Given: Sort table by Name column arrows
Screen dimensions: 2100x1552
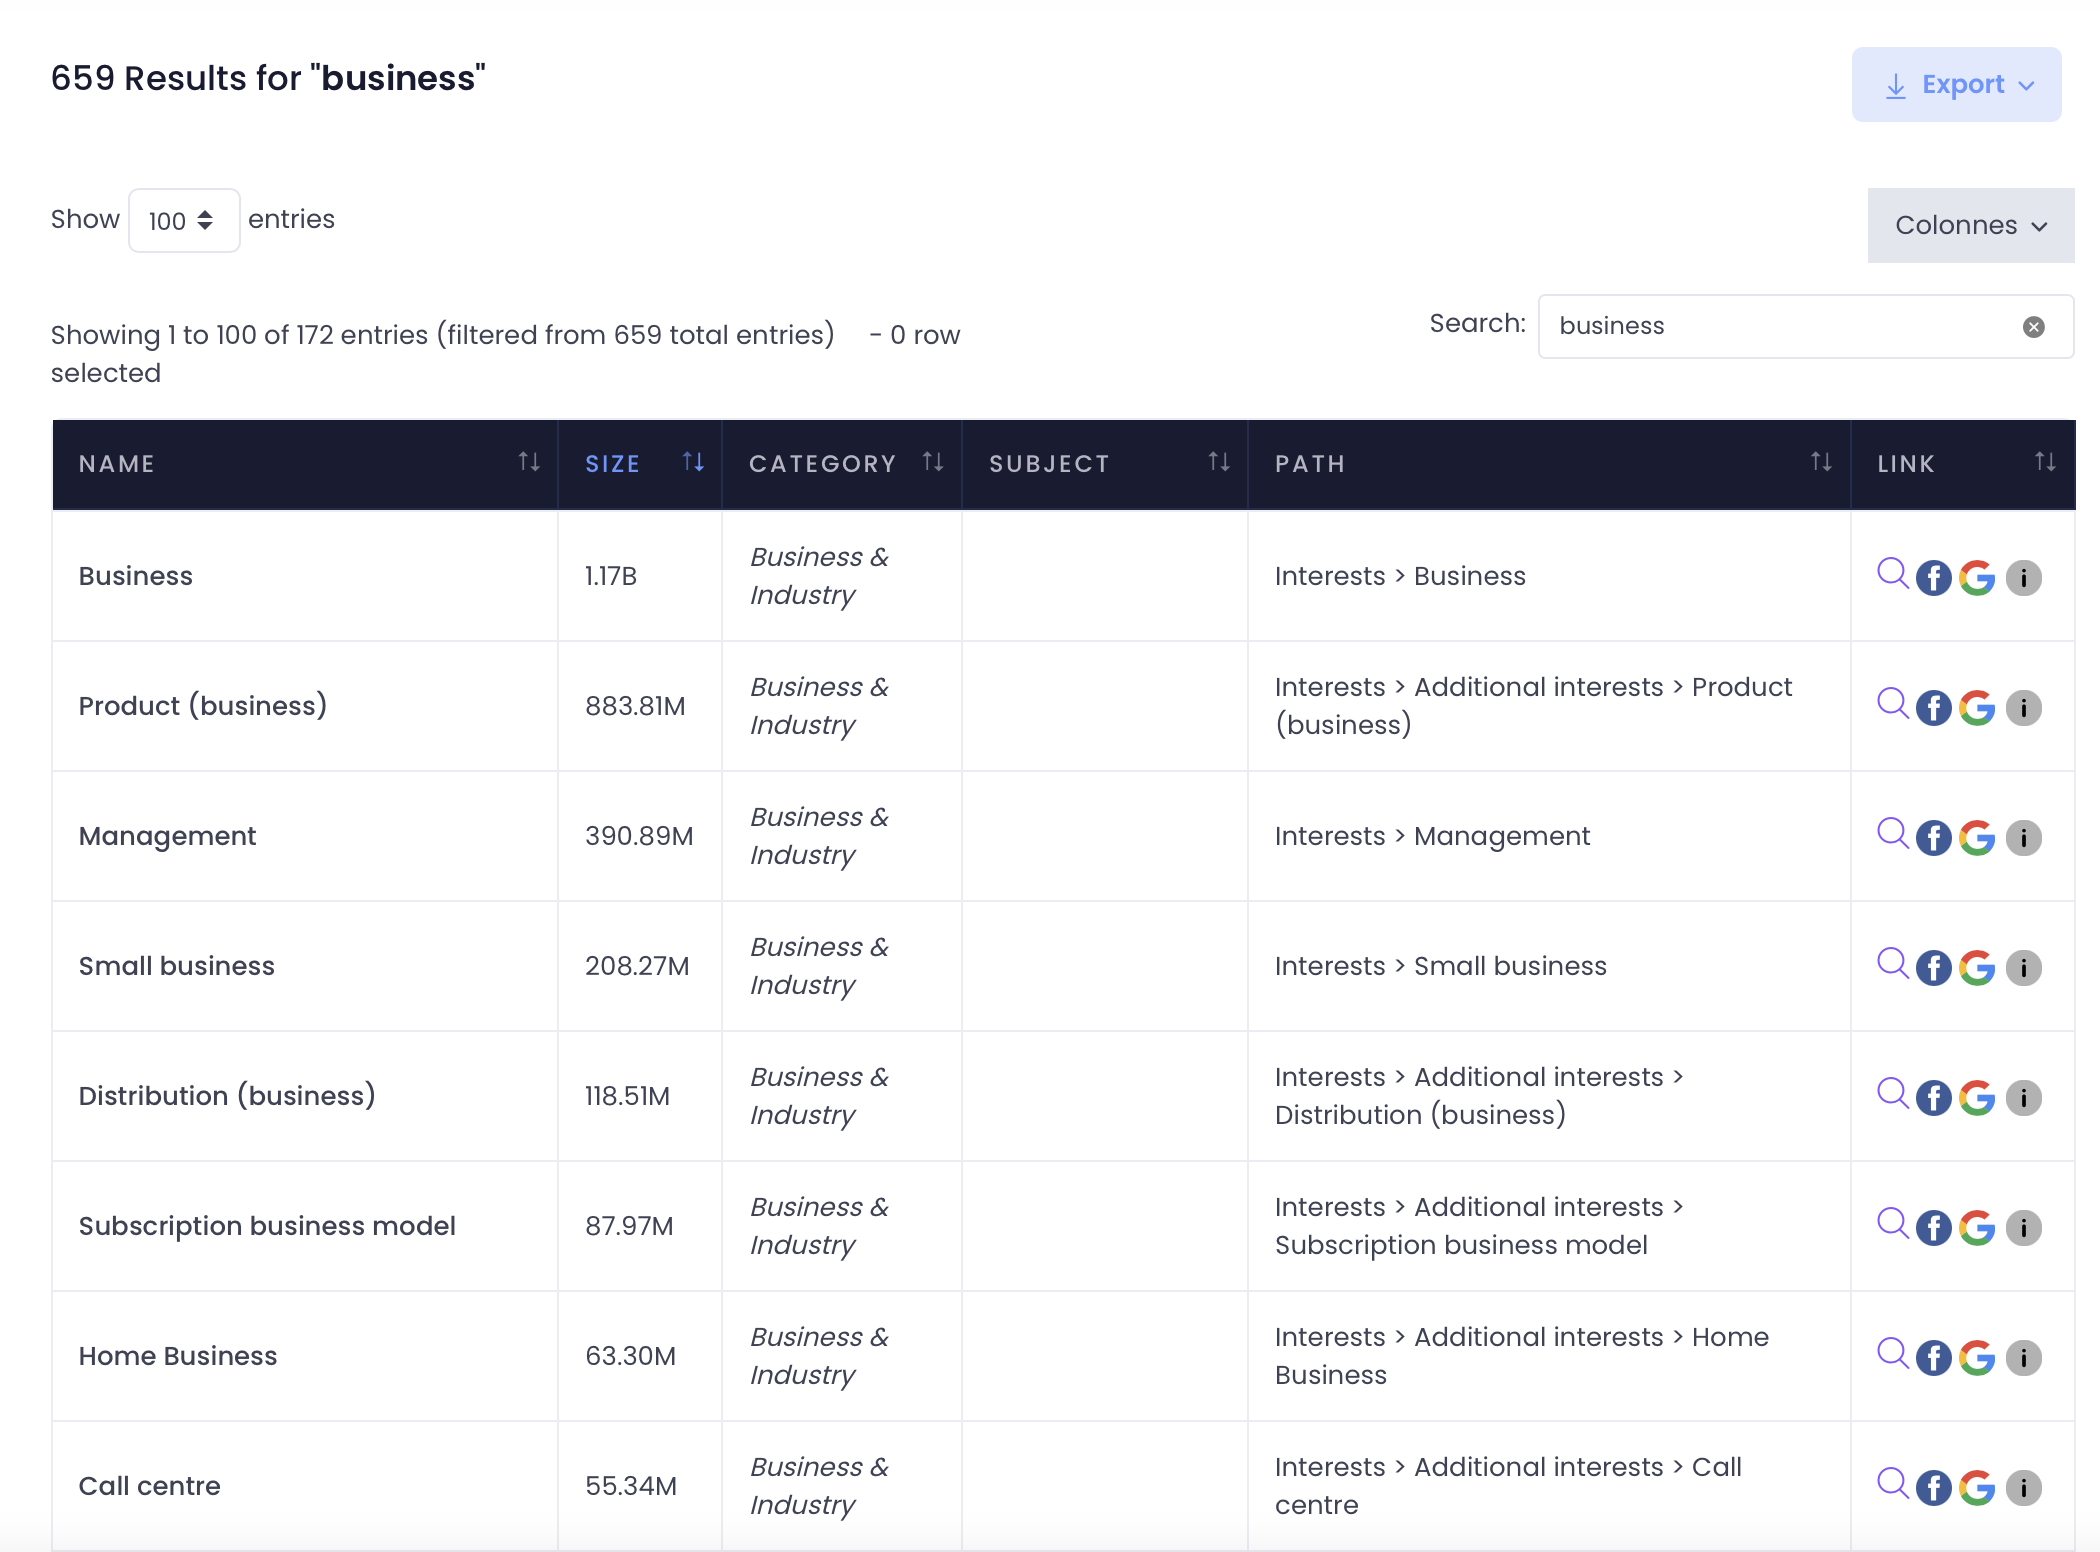Looking at the screenshot, I should [529, 462].
